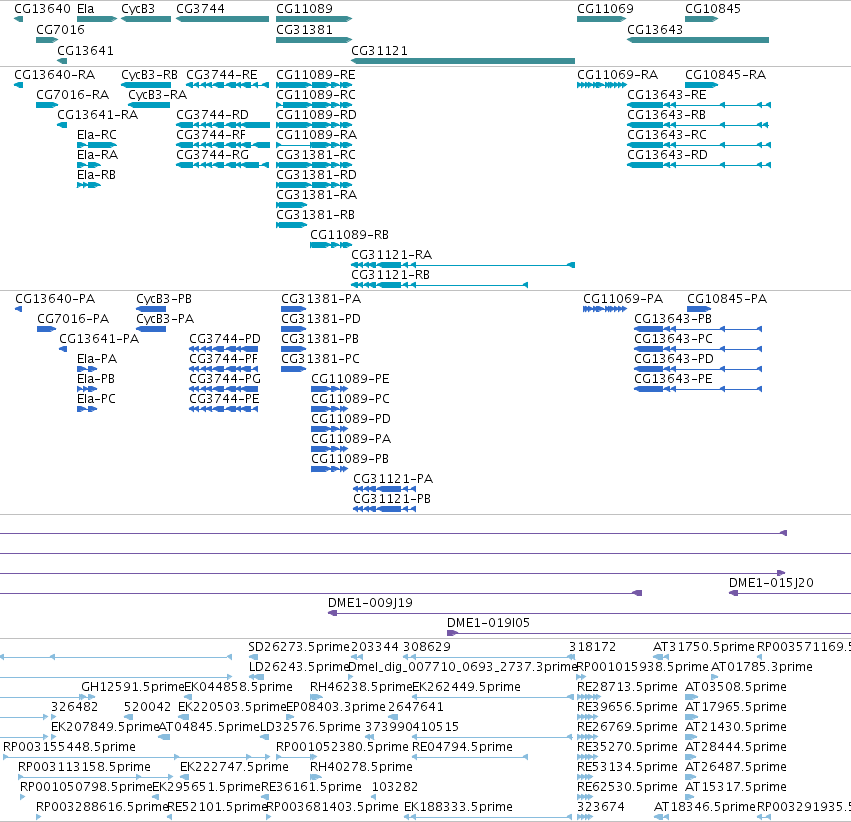
Task: Select protein CycB3-PB
Action: (x=151, y=309)
